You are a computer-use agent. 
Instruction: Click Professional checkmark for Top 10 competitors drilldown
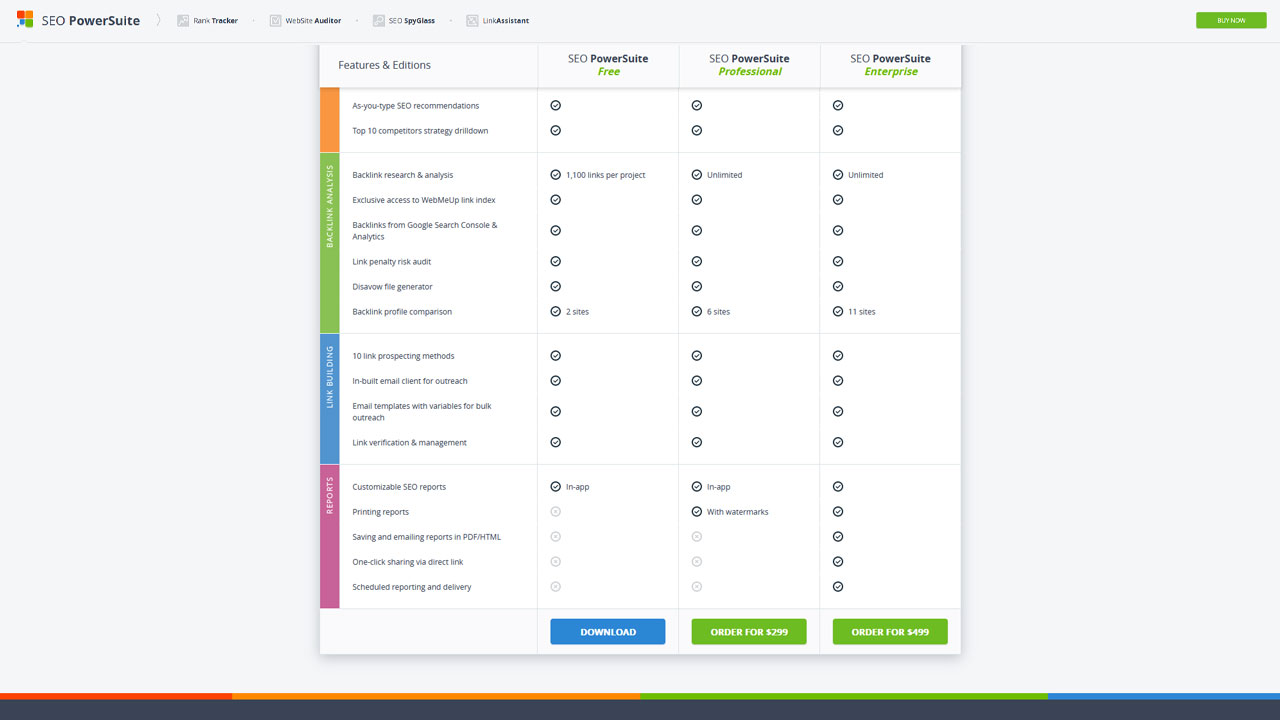coord(697,130)
